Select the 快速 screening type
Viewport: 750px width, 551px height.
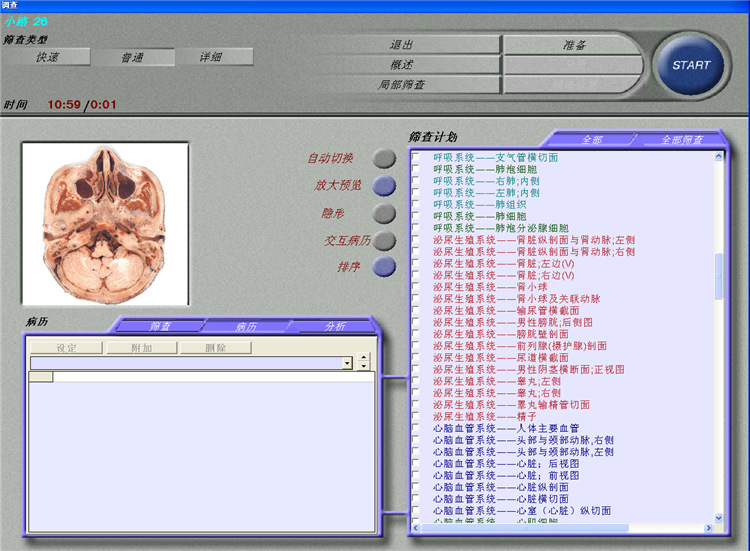[48, 57]
